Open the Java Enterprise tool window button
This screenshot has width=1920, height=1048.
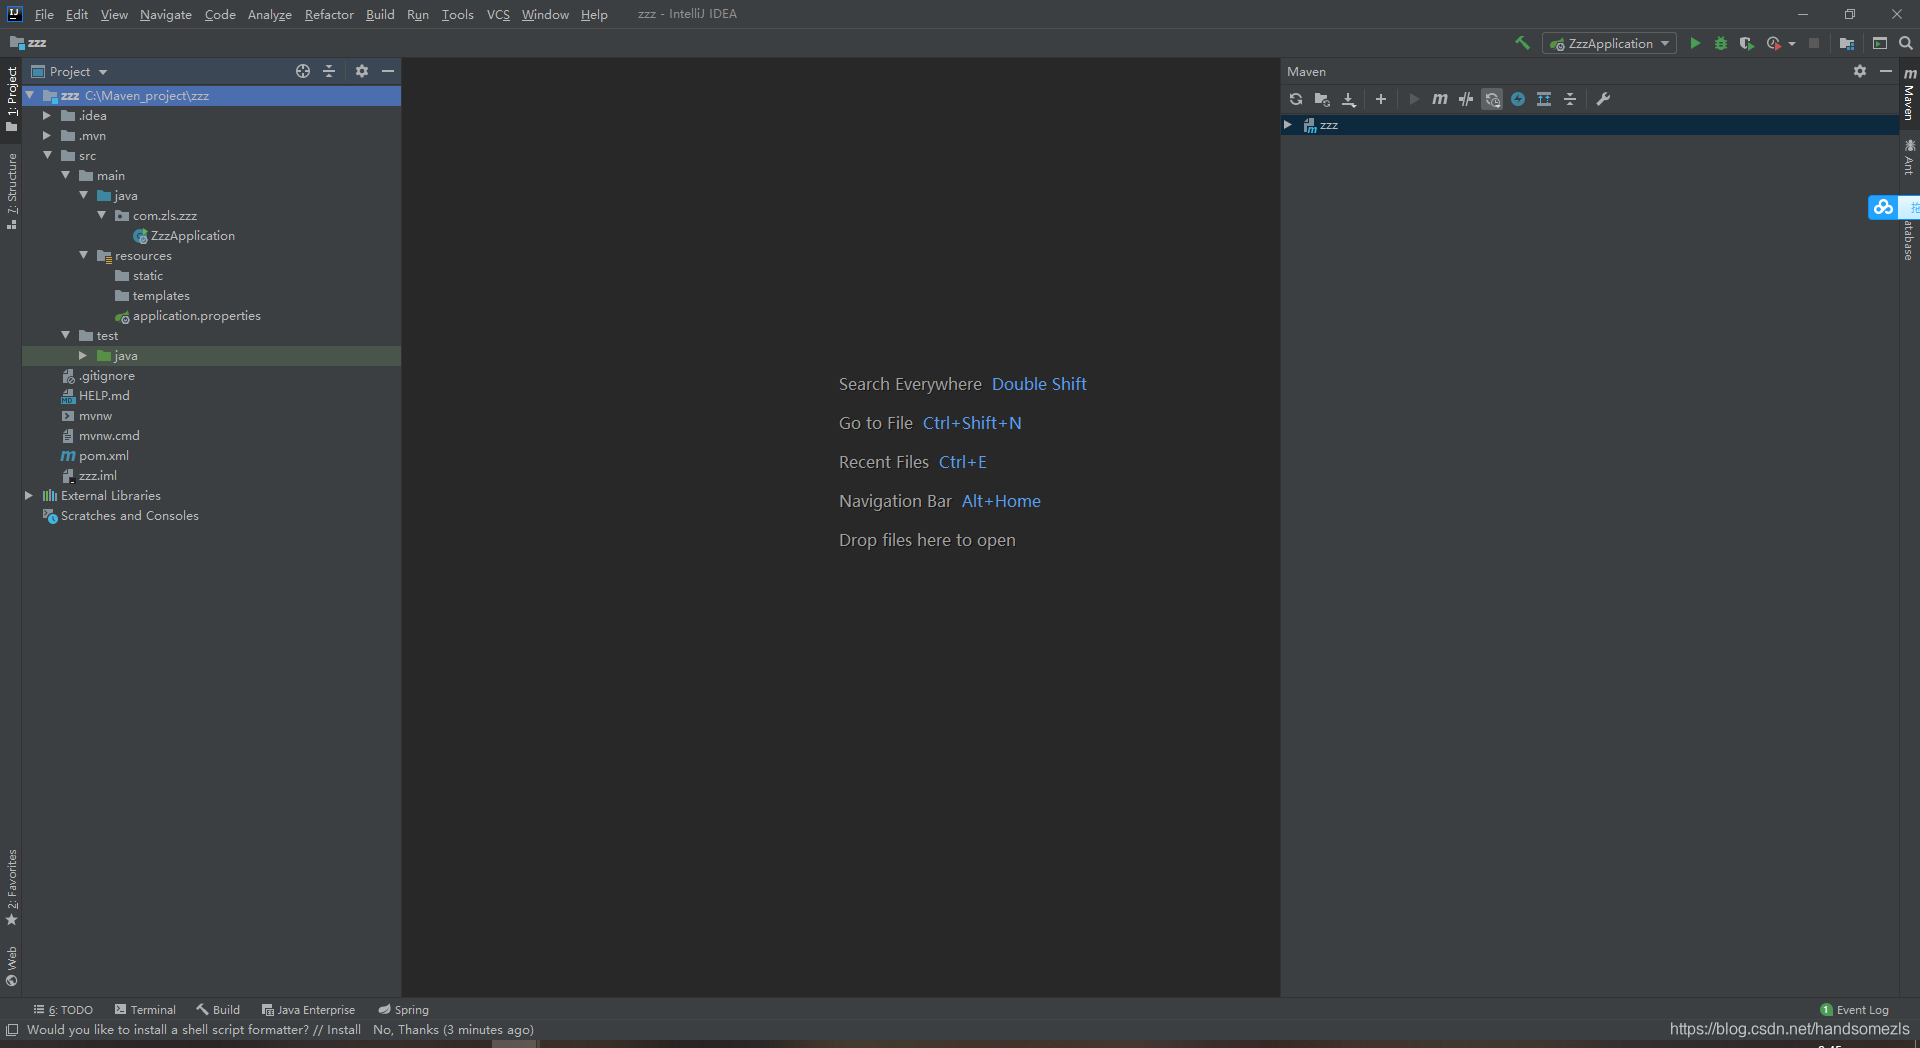308,1010
